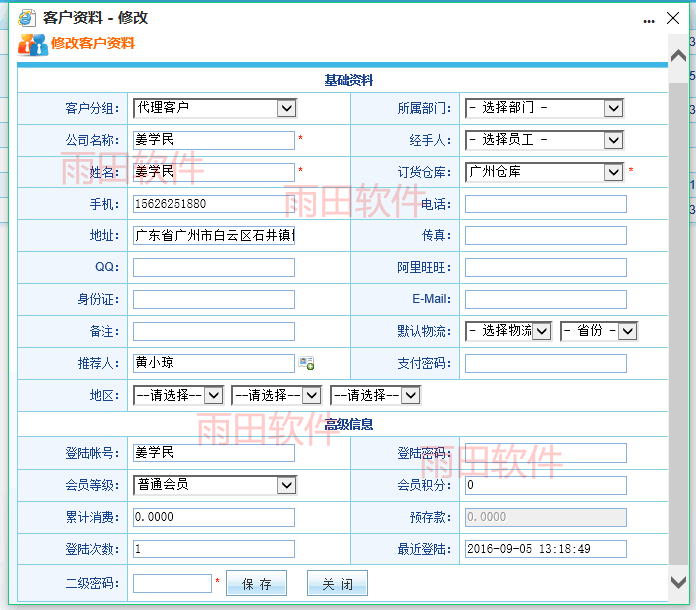Click the 登陆次数 login count field
696x610 pixels.
click(214, 549)
